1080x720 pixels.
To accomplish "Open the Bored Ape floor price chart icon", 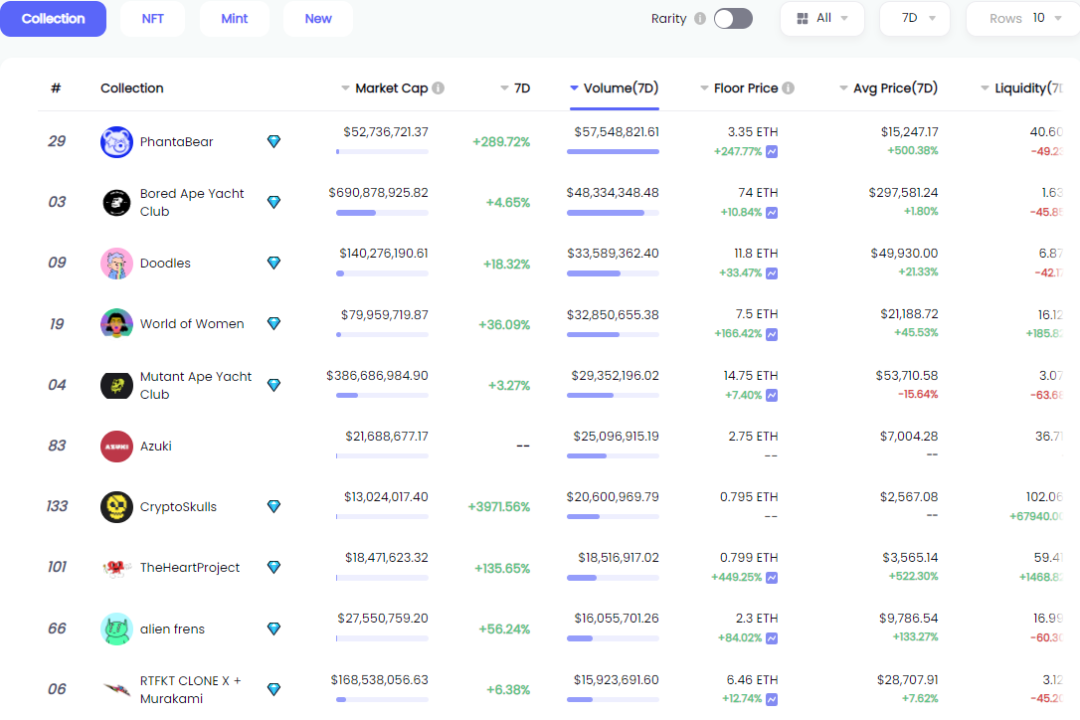I will click(x=772, y=213).
